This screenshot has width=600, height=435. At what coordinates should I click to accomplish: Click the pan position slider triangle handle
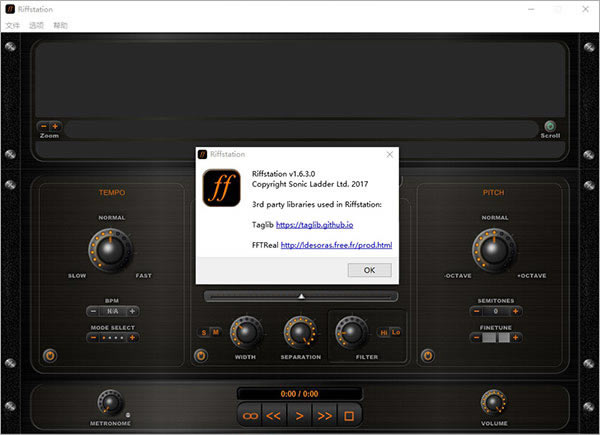[x=302, y=296]
